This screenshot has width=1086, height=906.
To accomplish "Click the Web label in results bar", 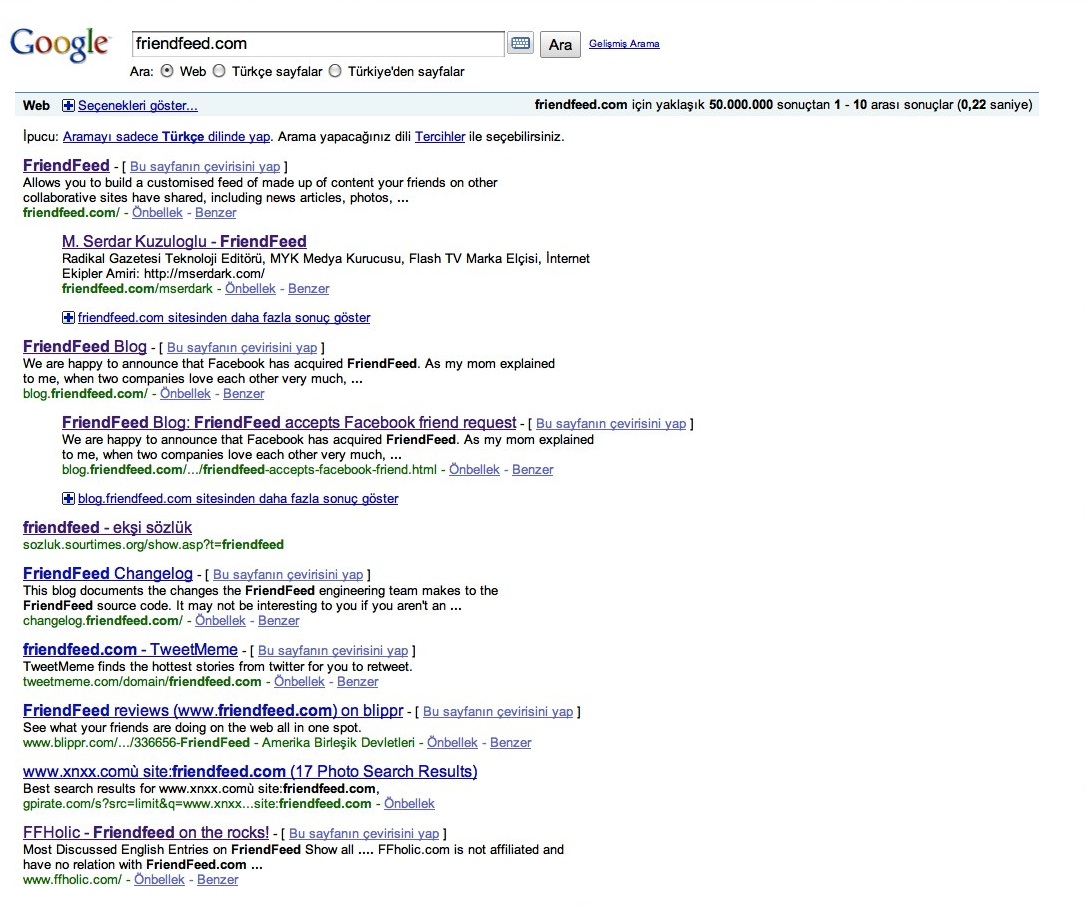I will (36, 105).
